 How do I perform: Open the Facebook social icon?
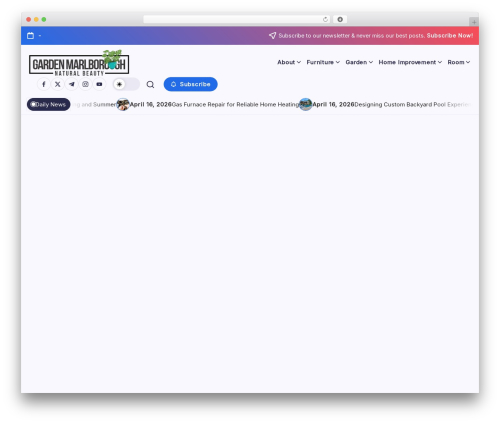(44, 84)
